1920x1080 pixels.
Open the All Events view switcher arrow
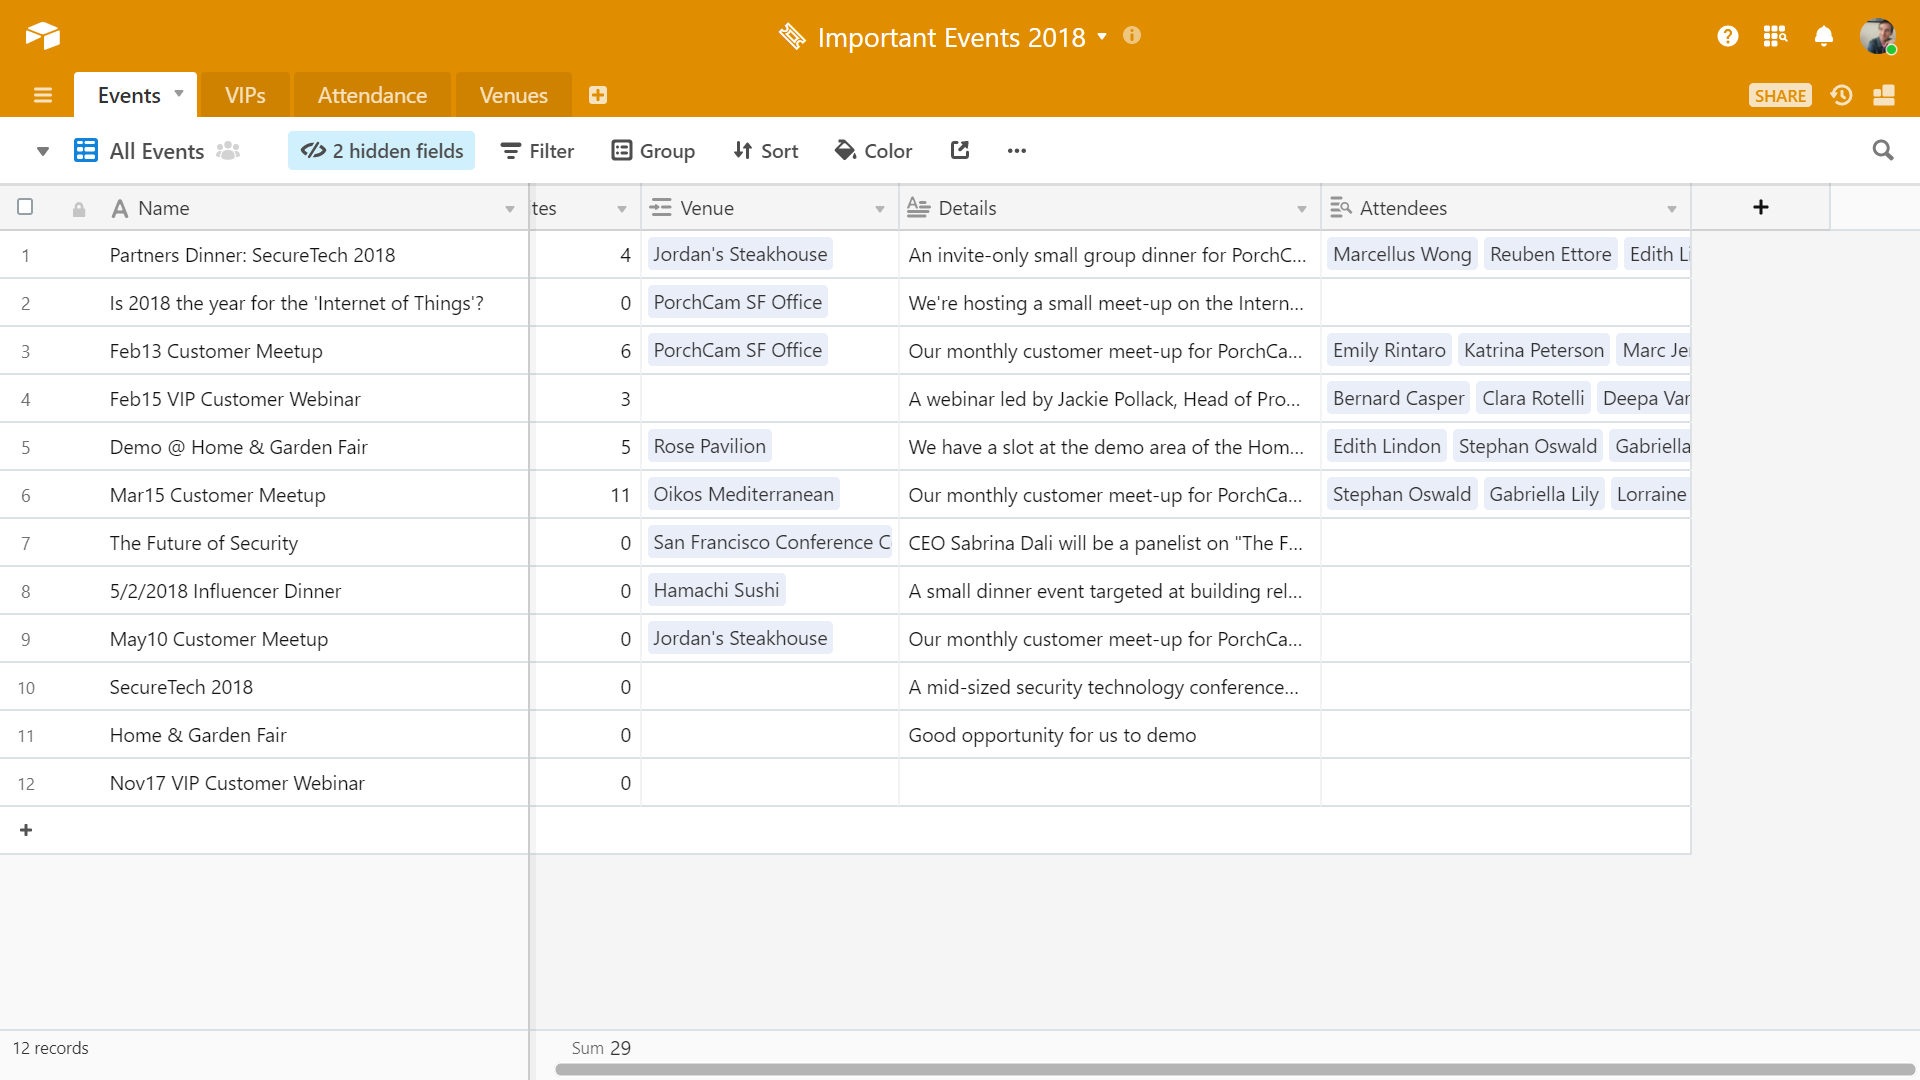tap(42, 151)
